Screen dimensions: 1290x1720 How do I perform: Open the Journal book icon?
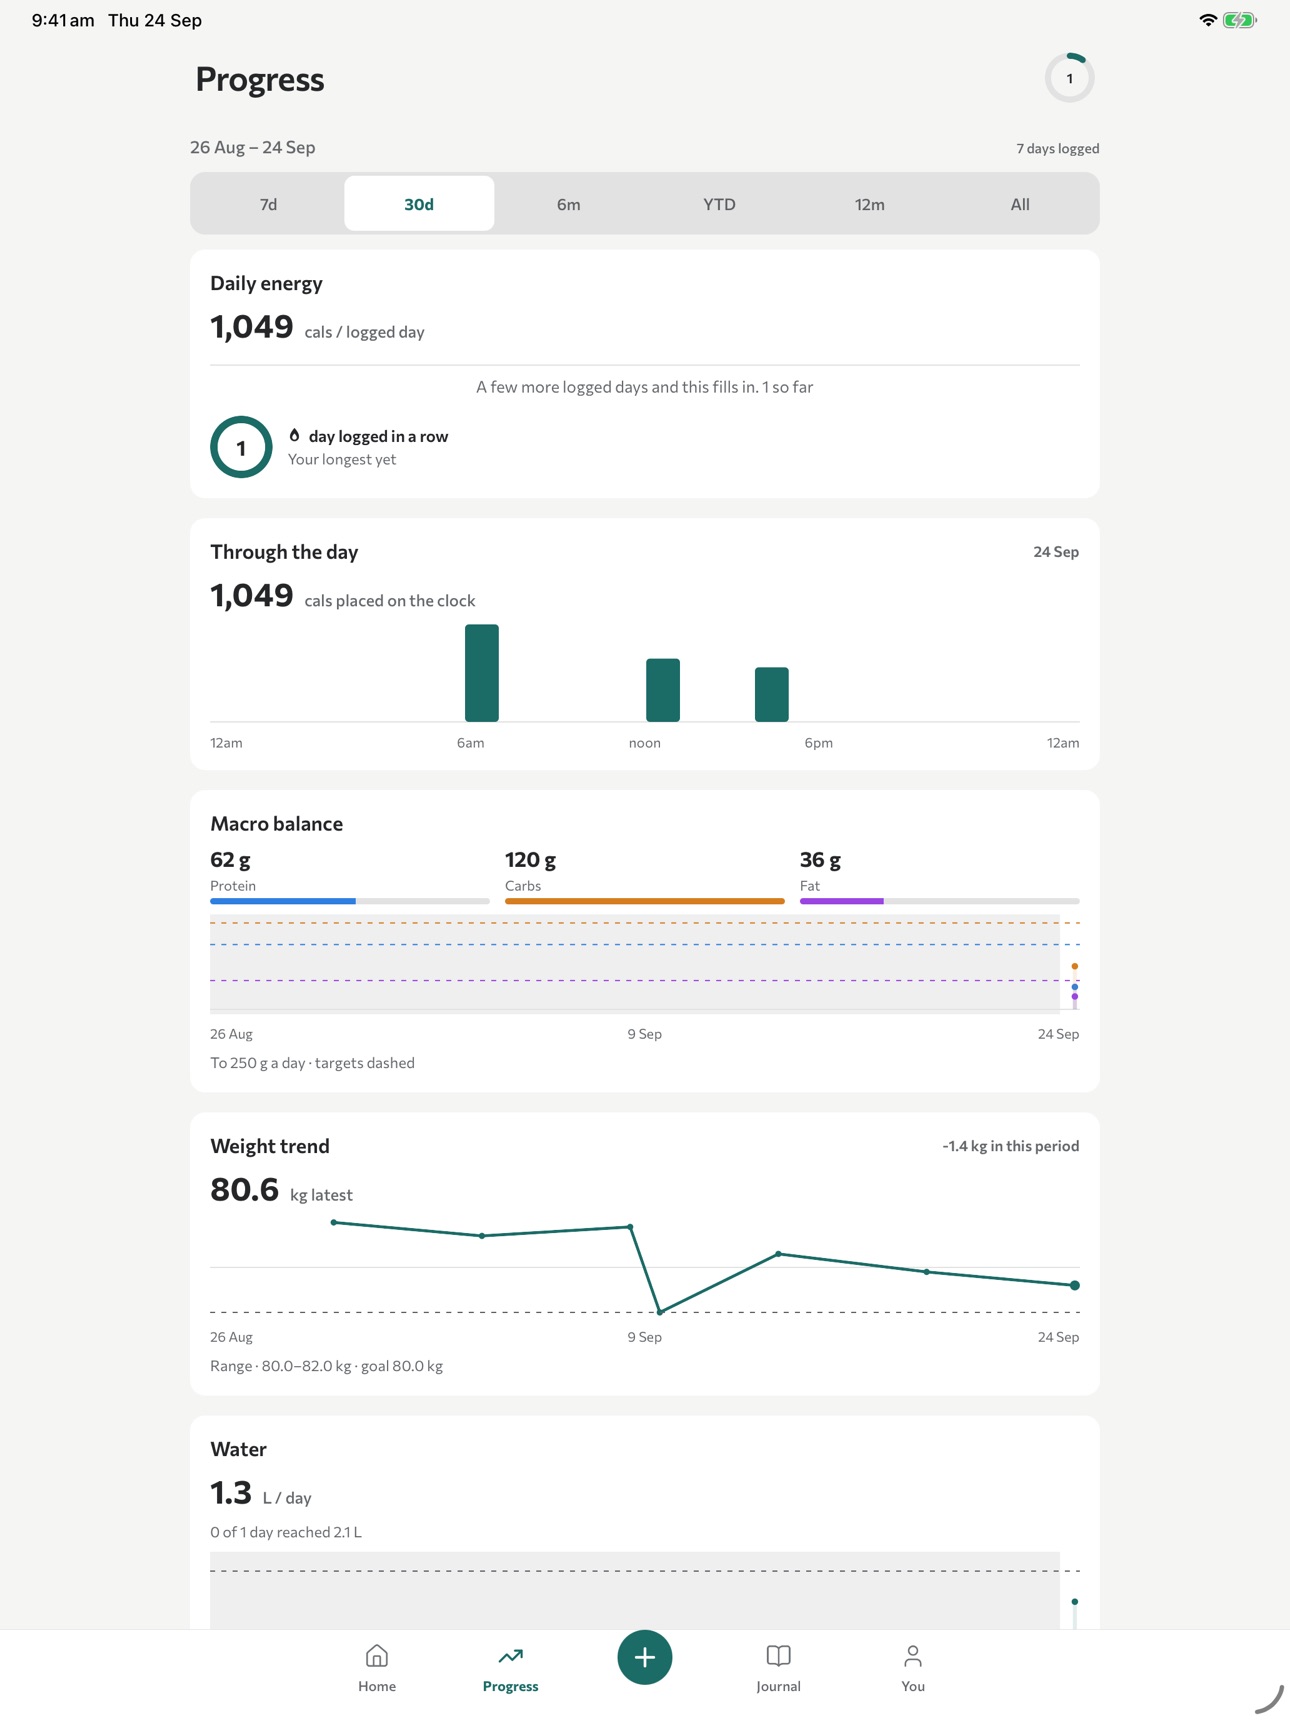[778, 1656]
